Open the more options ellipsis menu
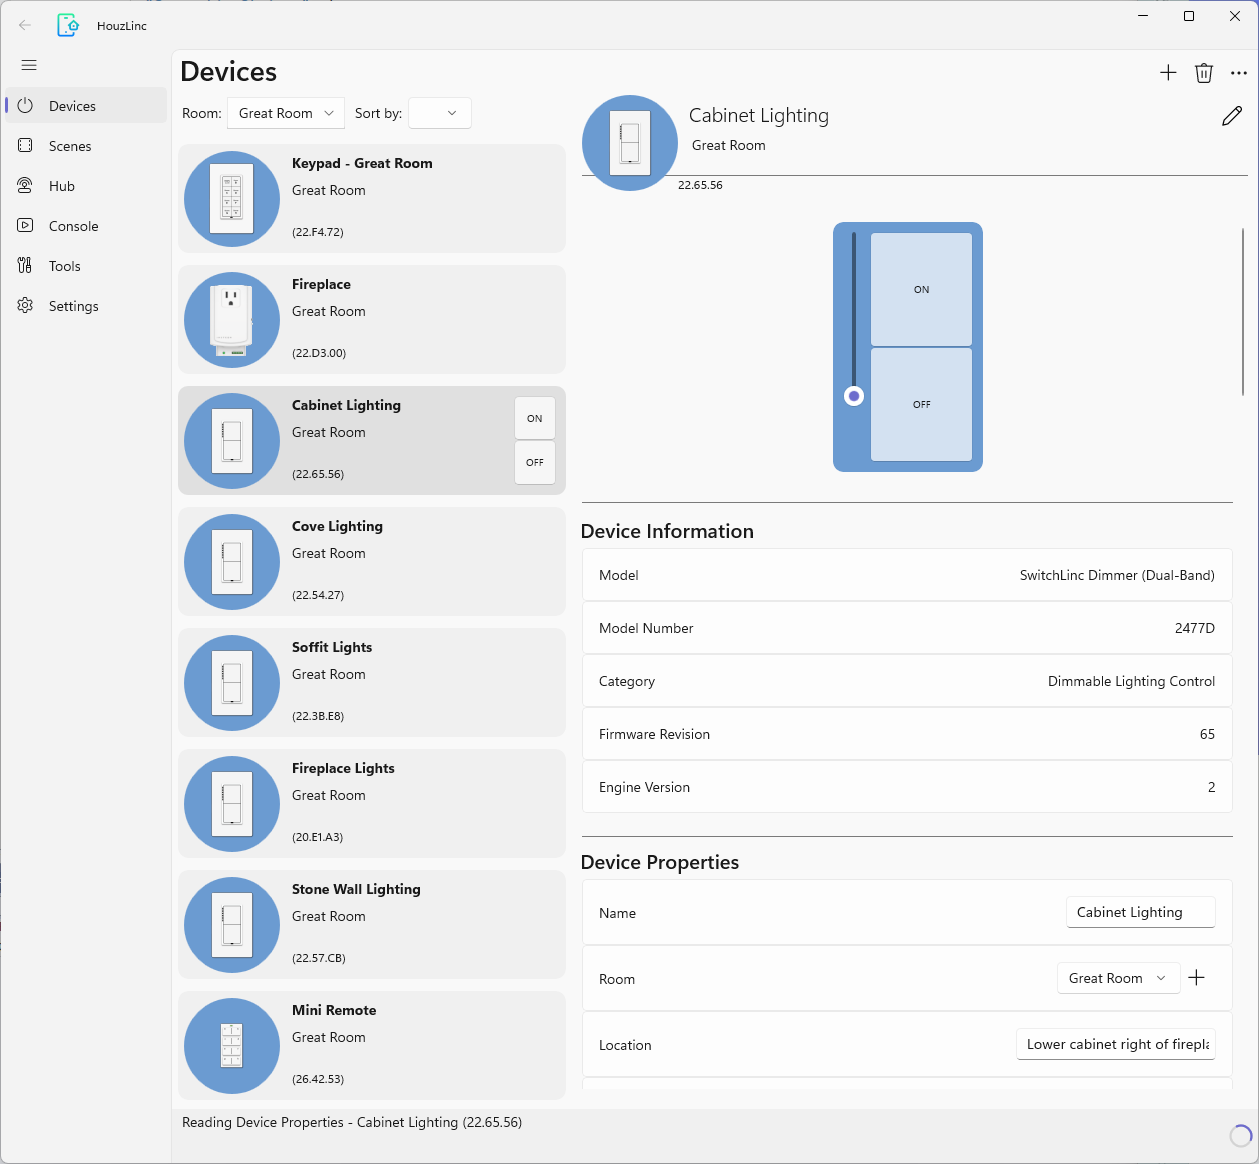This screenshot has height=1164, width=1259. (x=1239, y=73)
